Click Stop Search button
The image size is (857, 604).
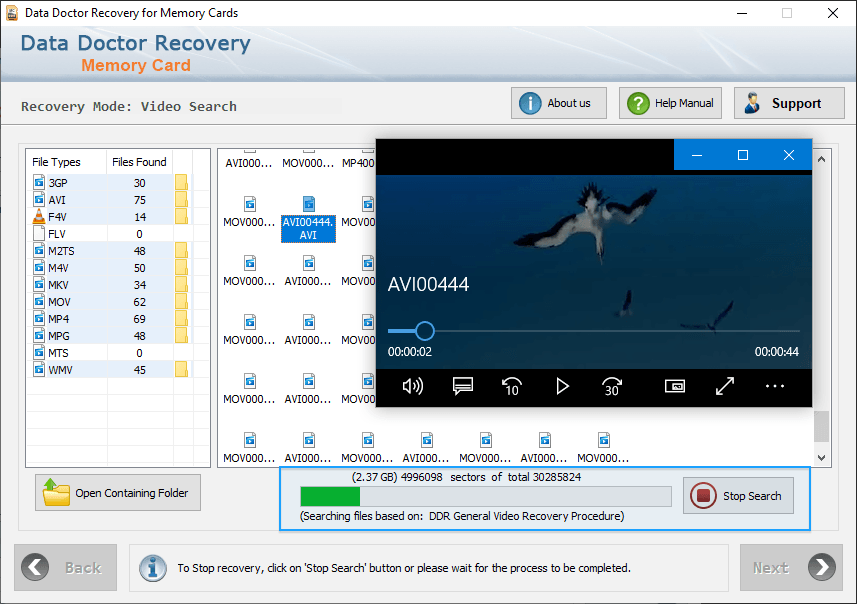pos(738,496)
